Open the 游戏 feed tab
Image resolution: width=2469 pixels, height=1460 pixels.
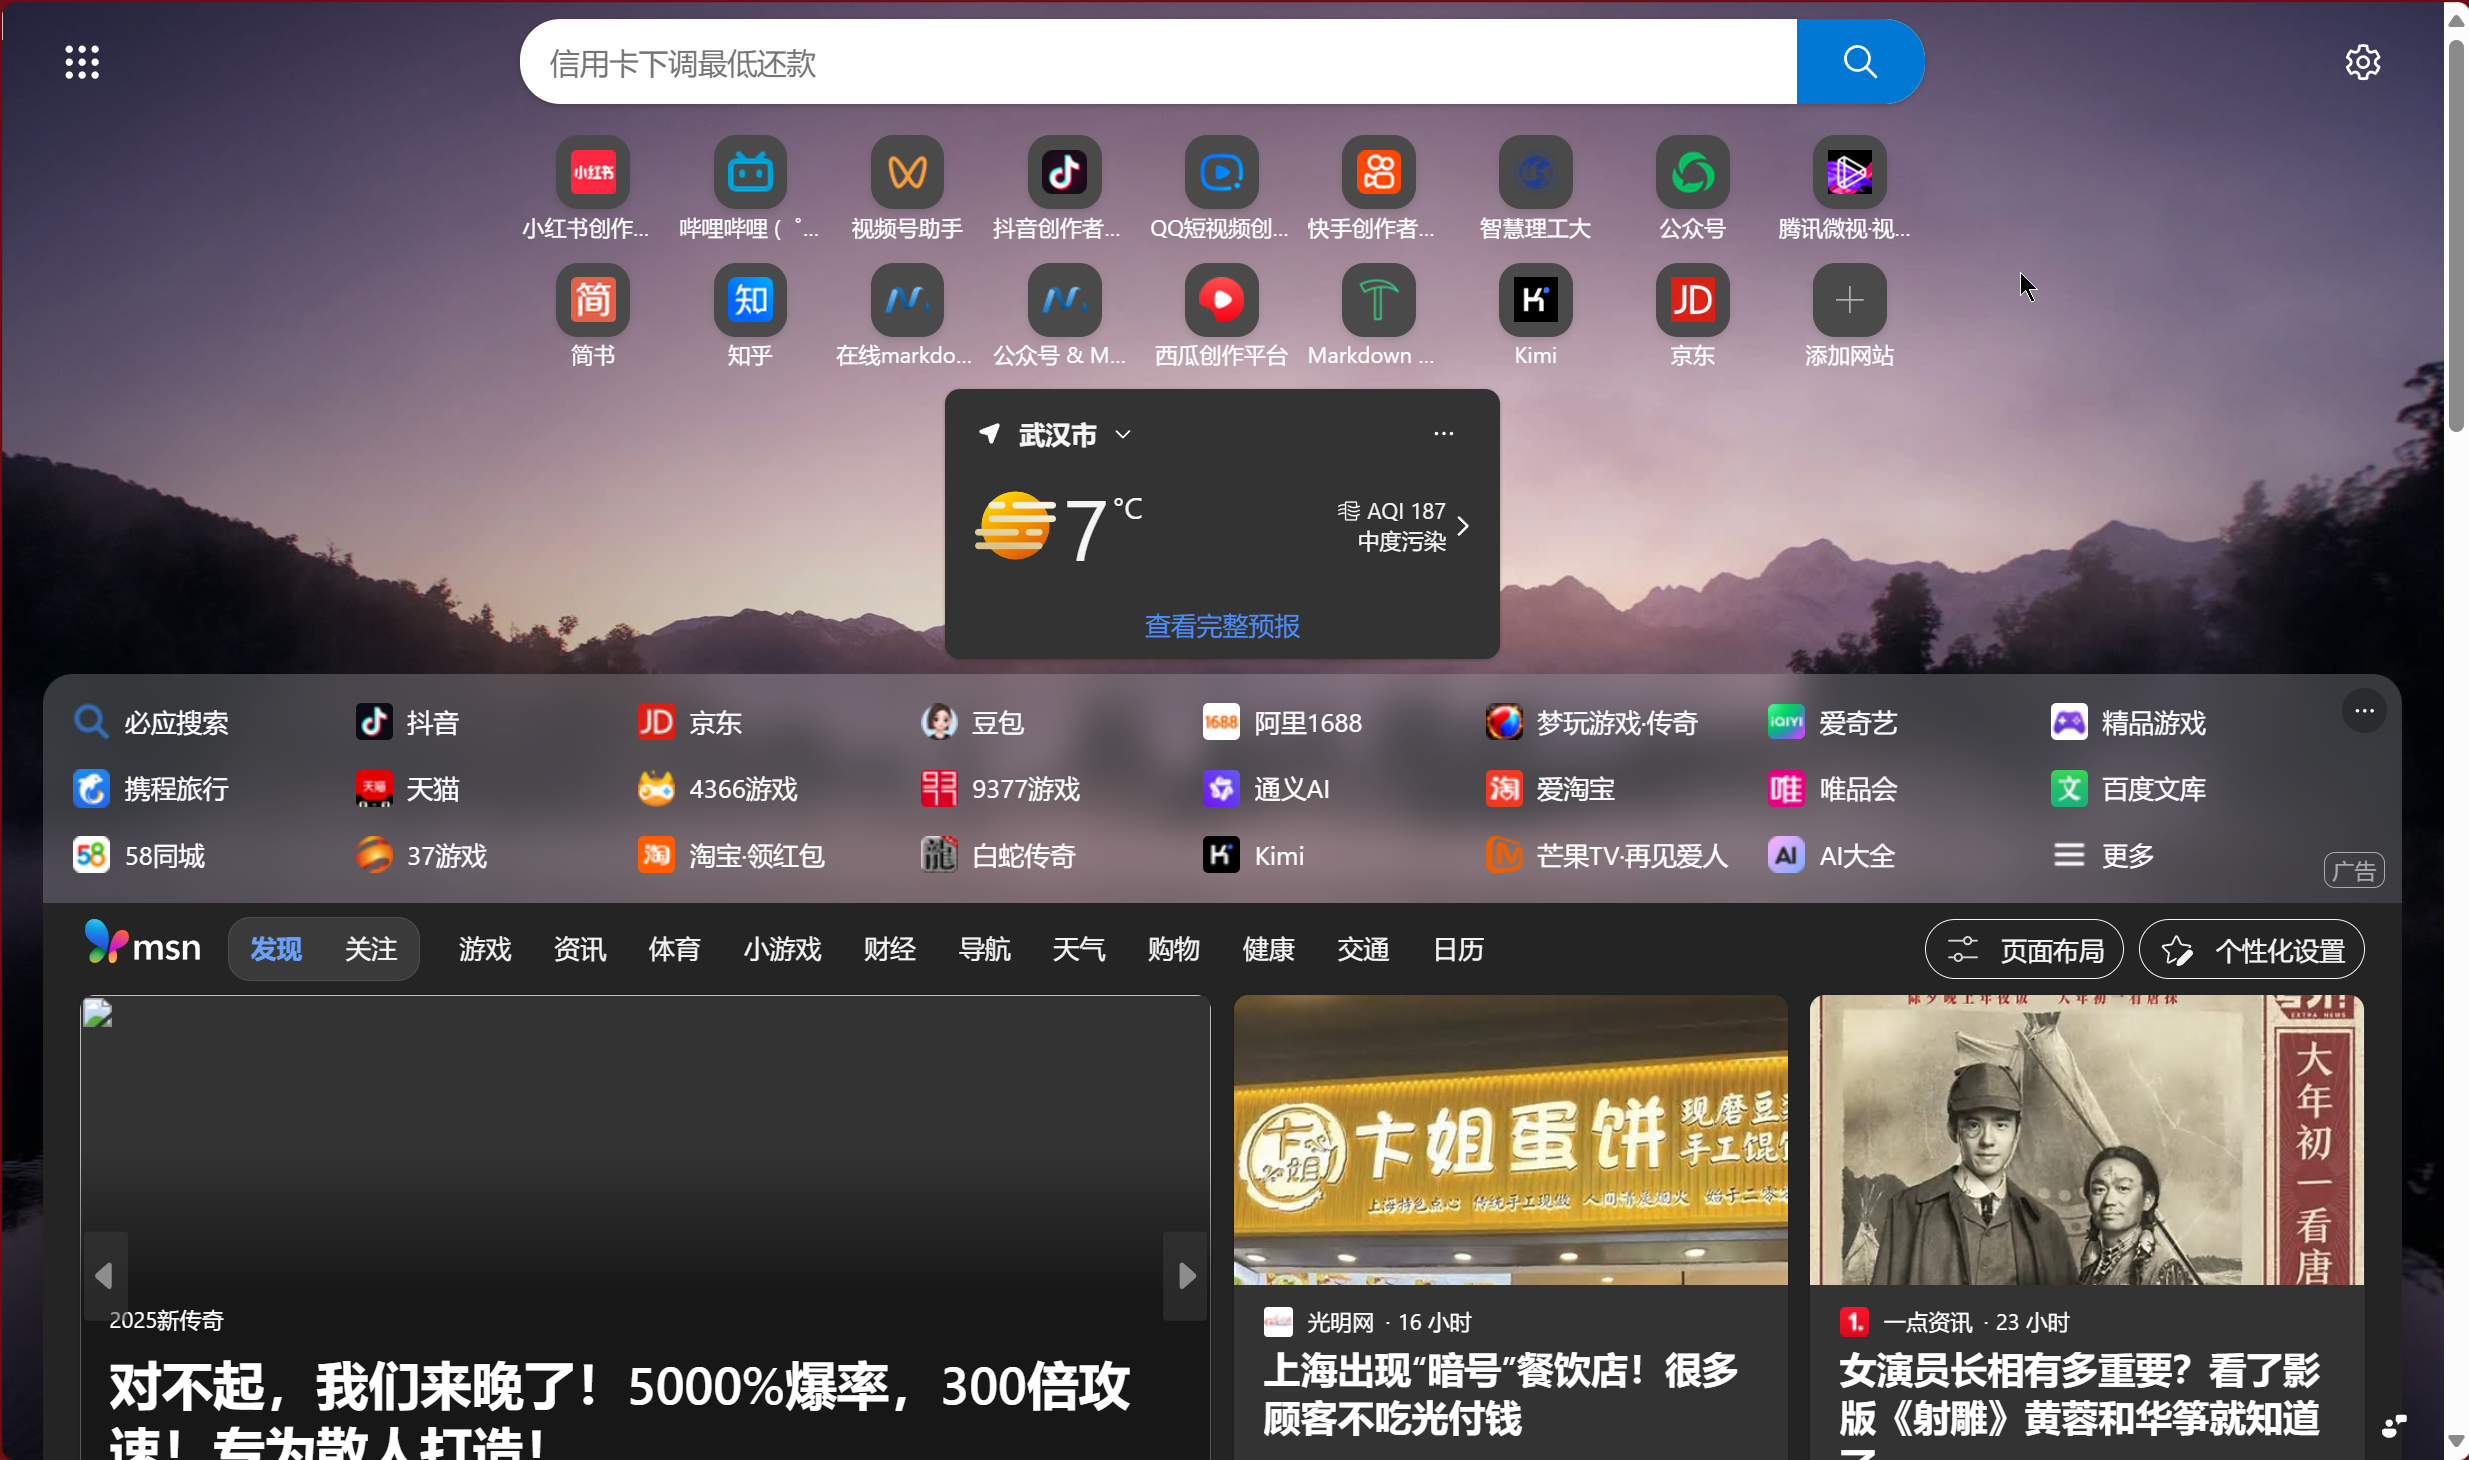pos(485,948)
